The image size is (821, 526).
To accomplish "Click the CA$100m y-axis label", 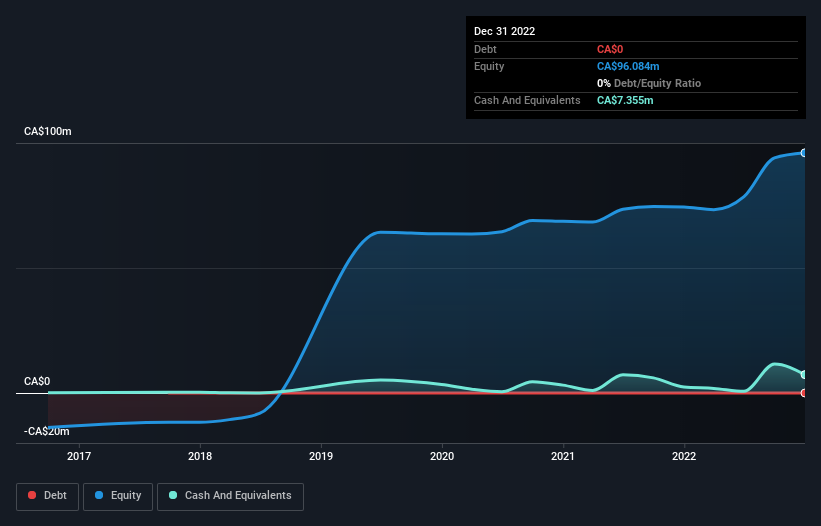I will [48, 131].
